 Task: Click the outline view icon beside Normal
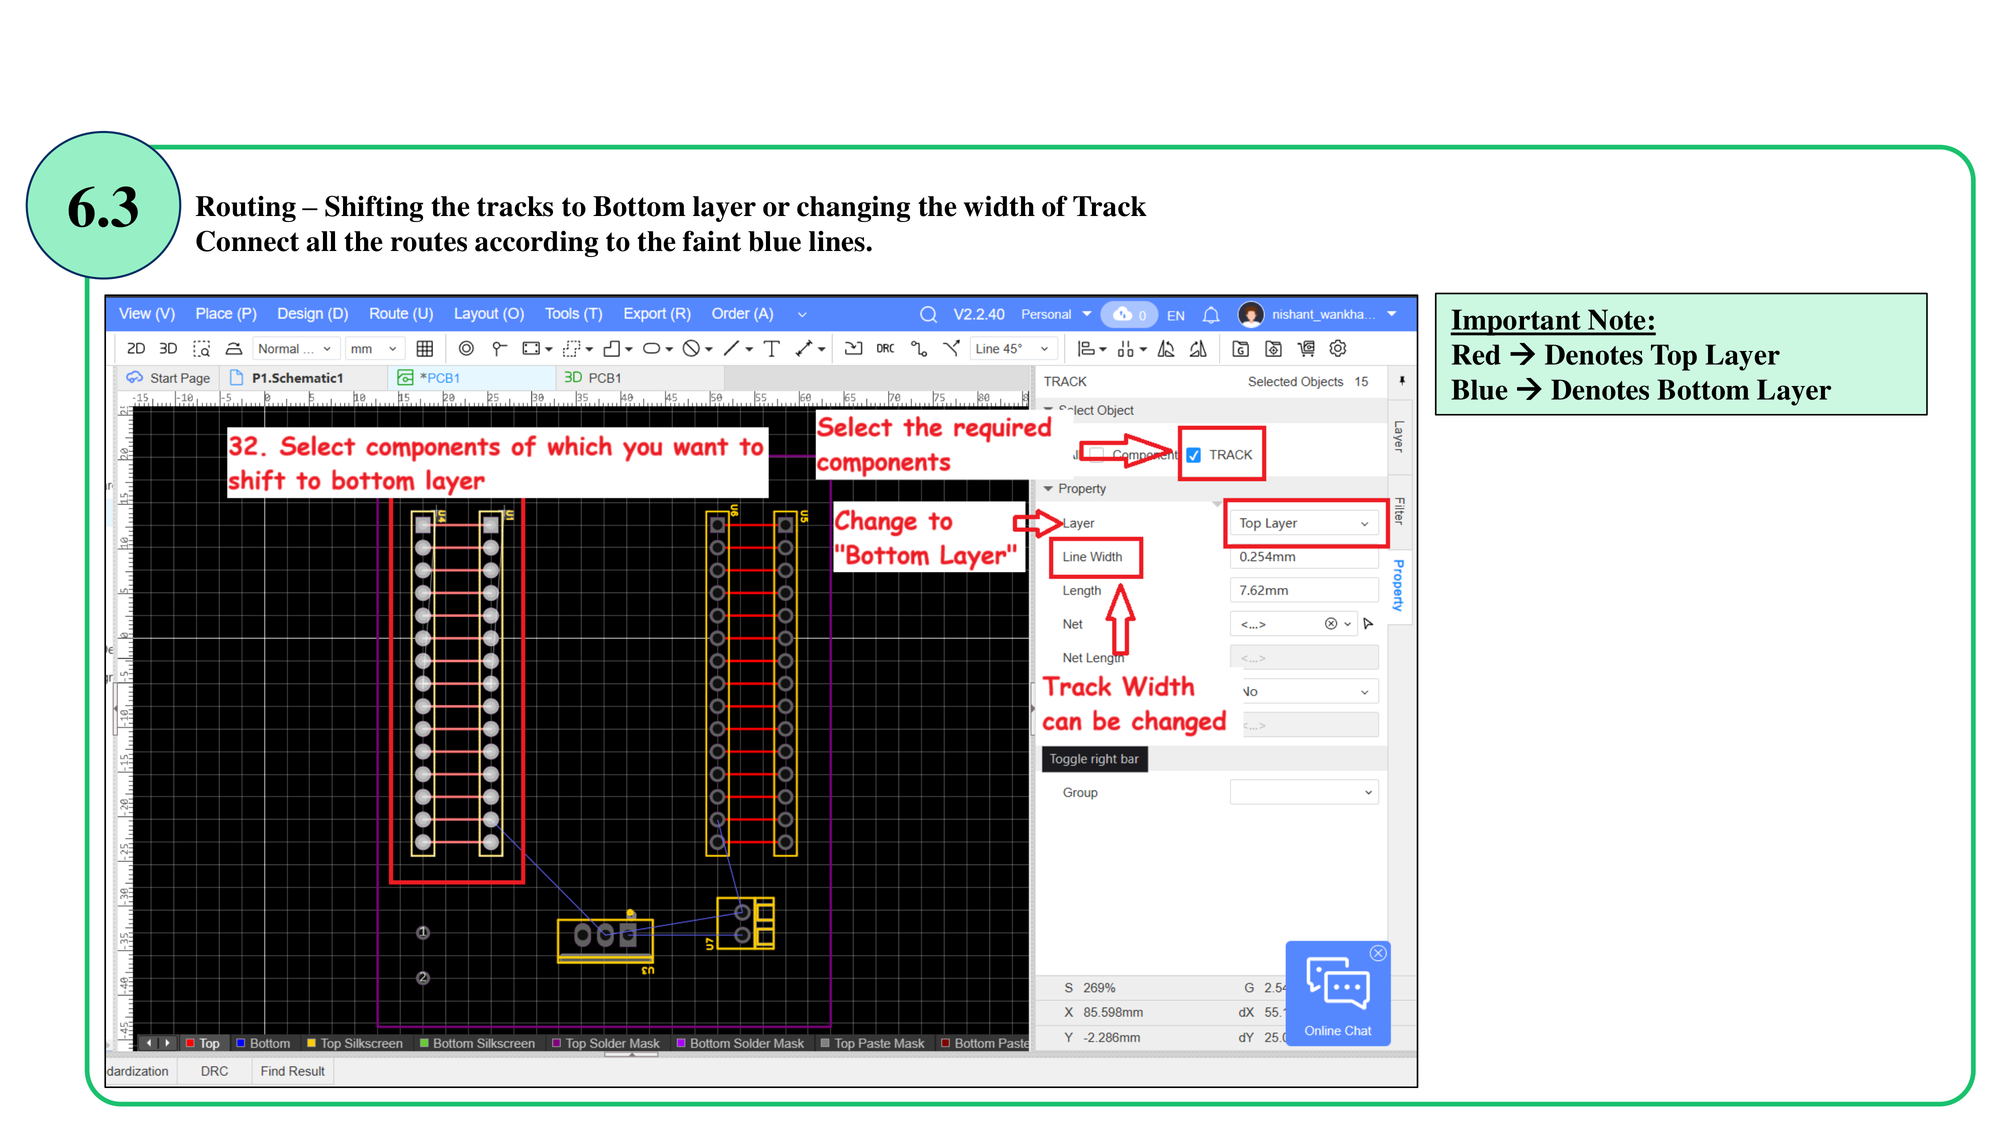233,349
